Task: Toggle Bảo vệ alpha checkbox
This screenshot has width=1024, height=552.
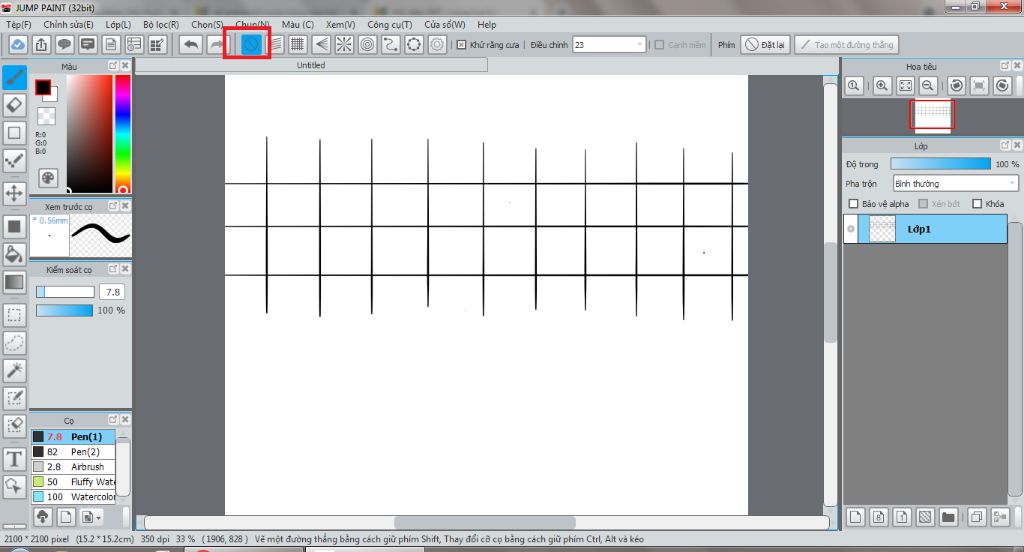Action: pyautogui.click(x=853, y=204)
